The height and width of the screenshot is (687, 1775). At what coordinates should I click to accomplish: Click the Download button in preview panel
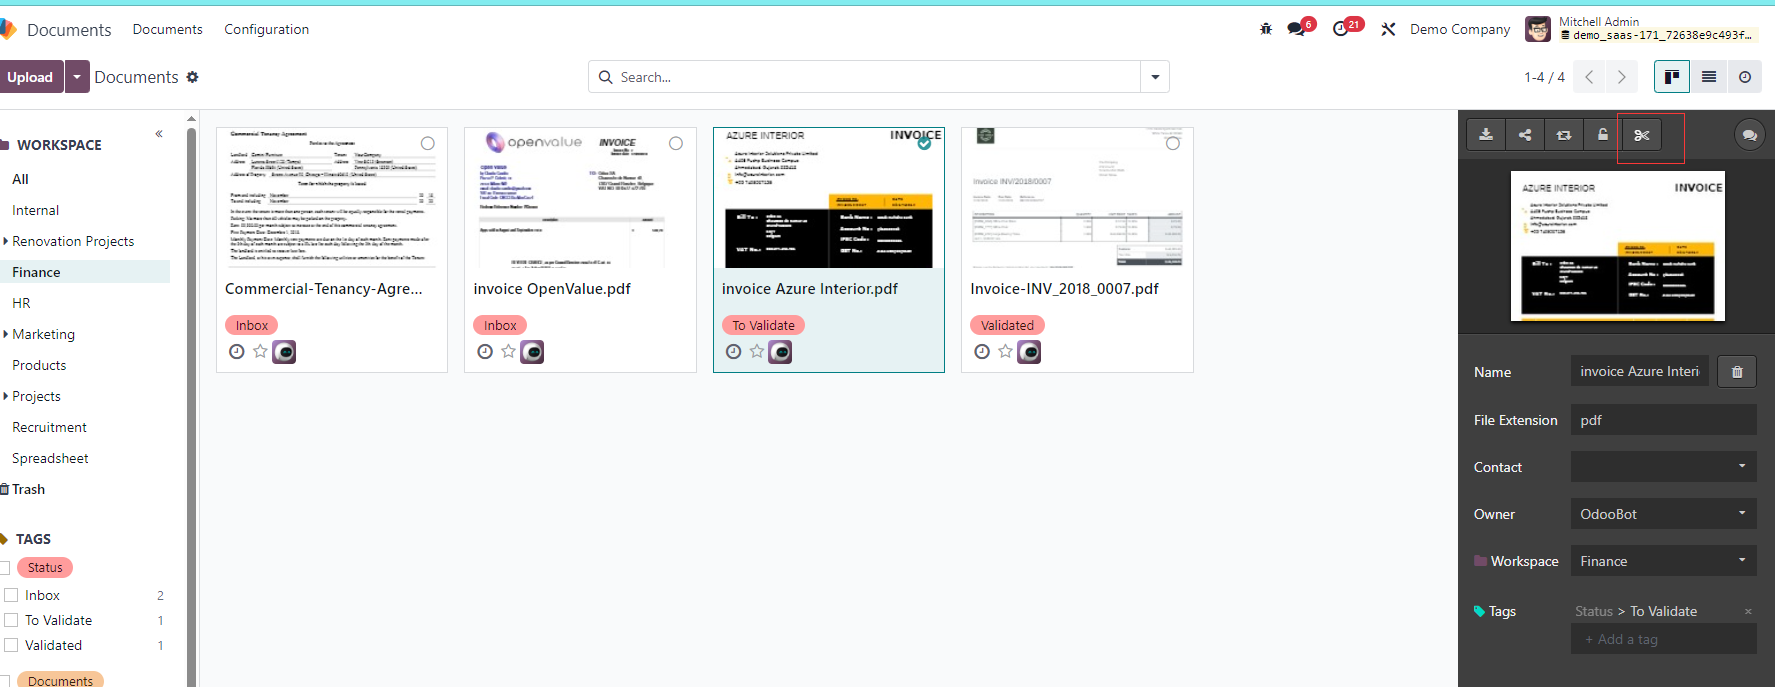point(1486,134)
